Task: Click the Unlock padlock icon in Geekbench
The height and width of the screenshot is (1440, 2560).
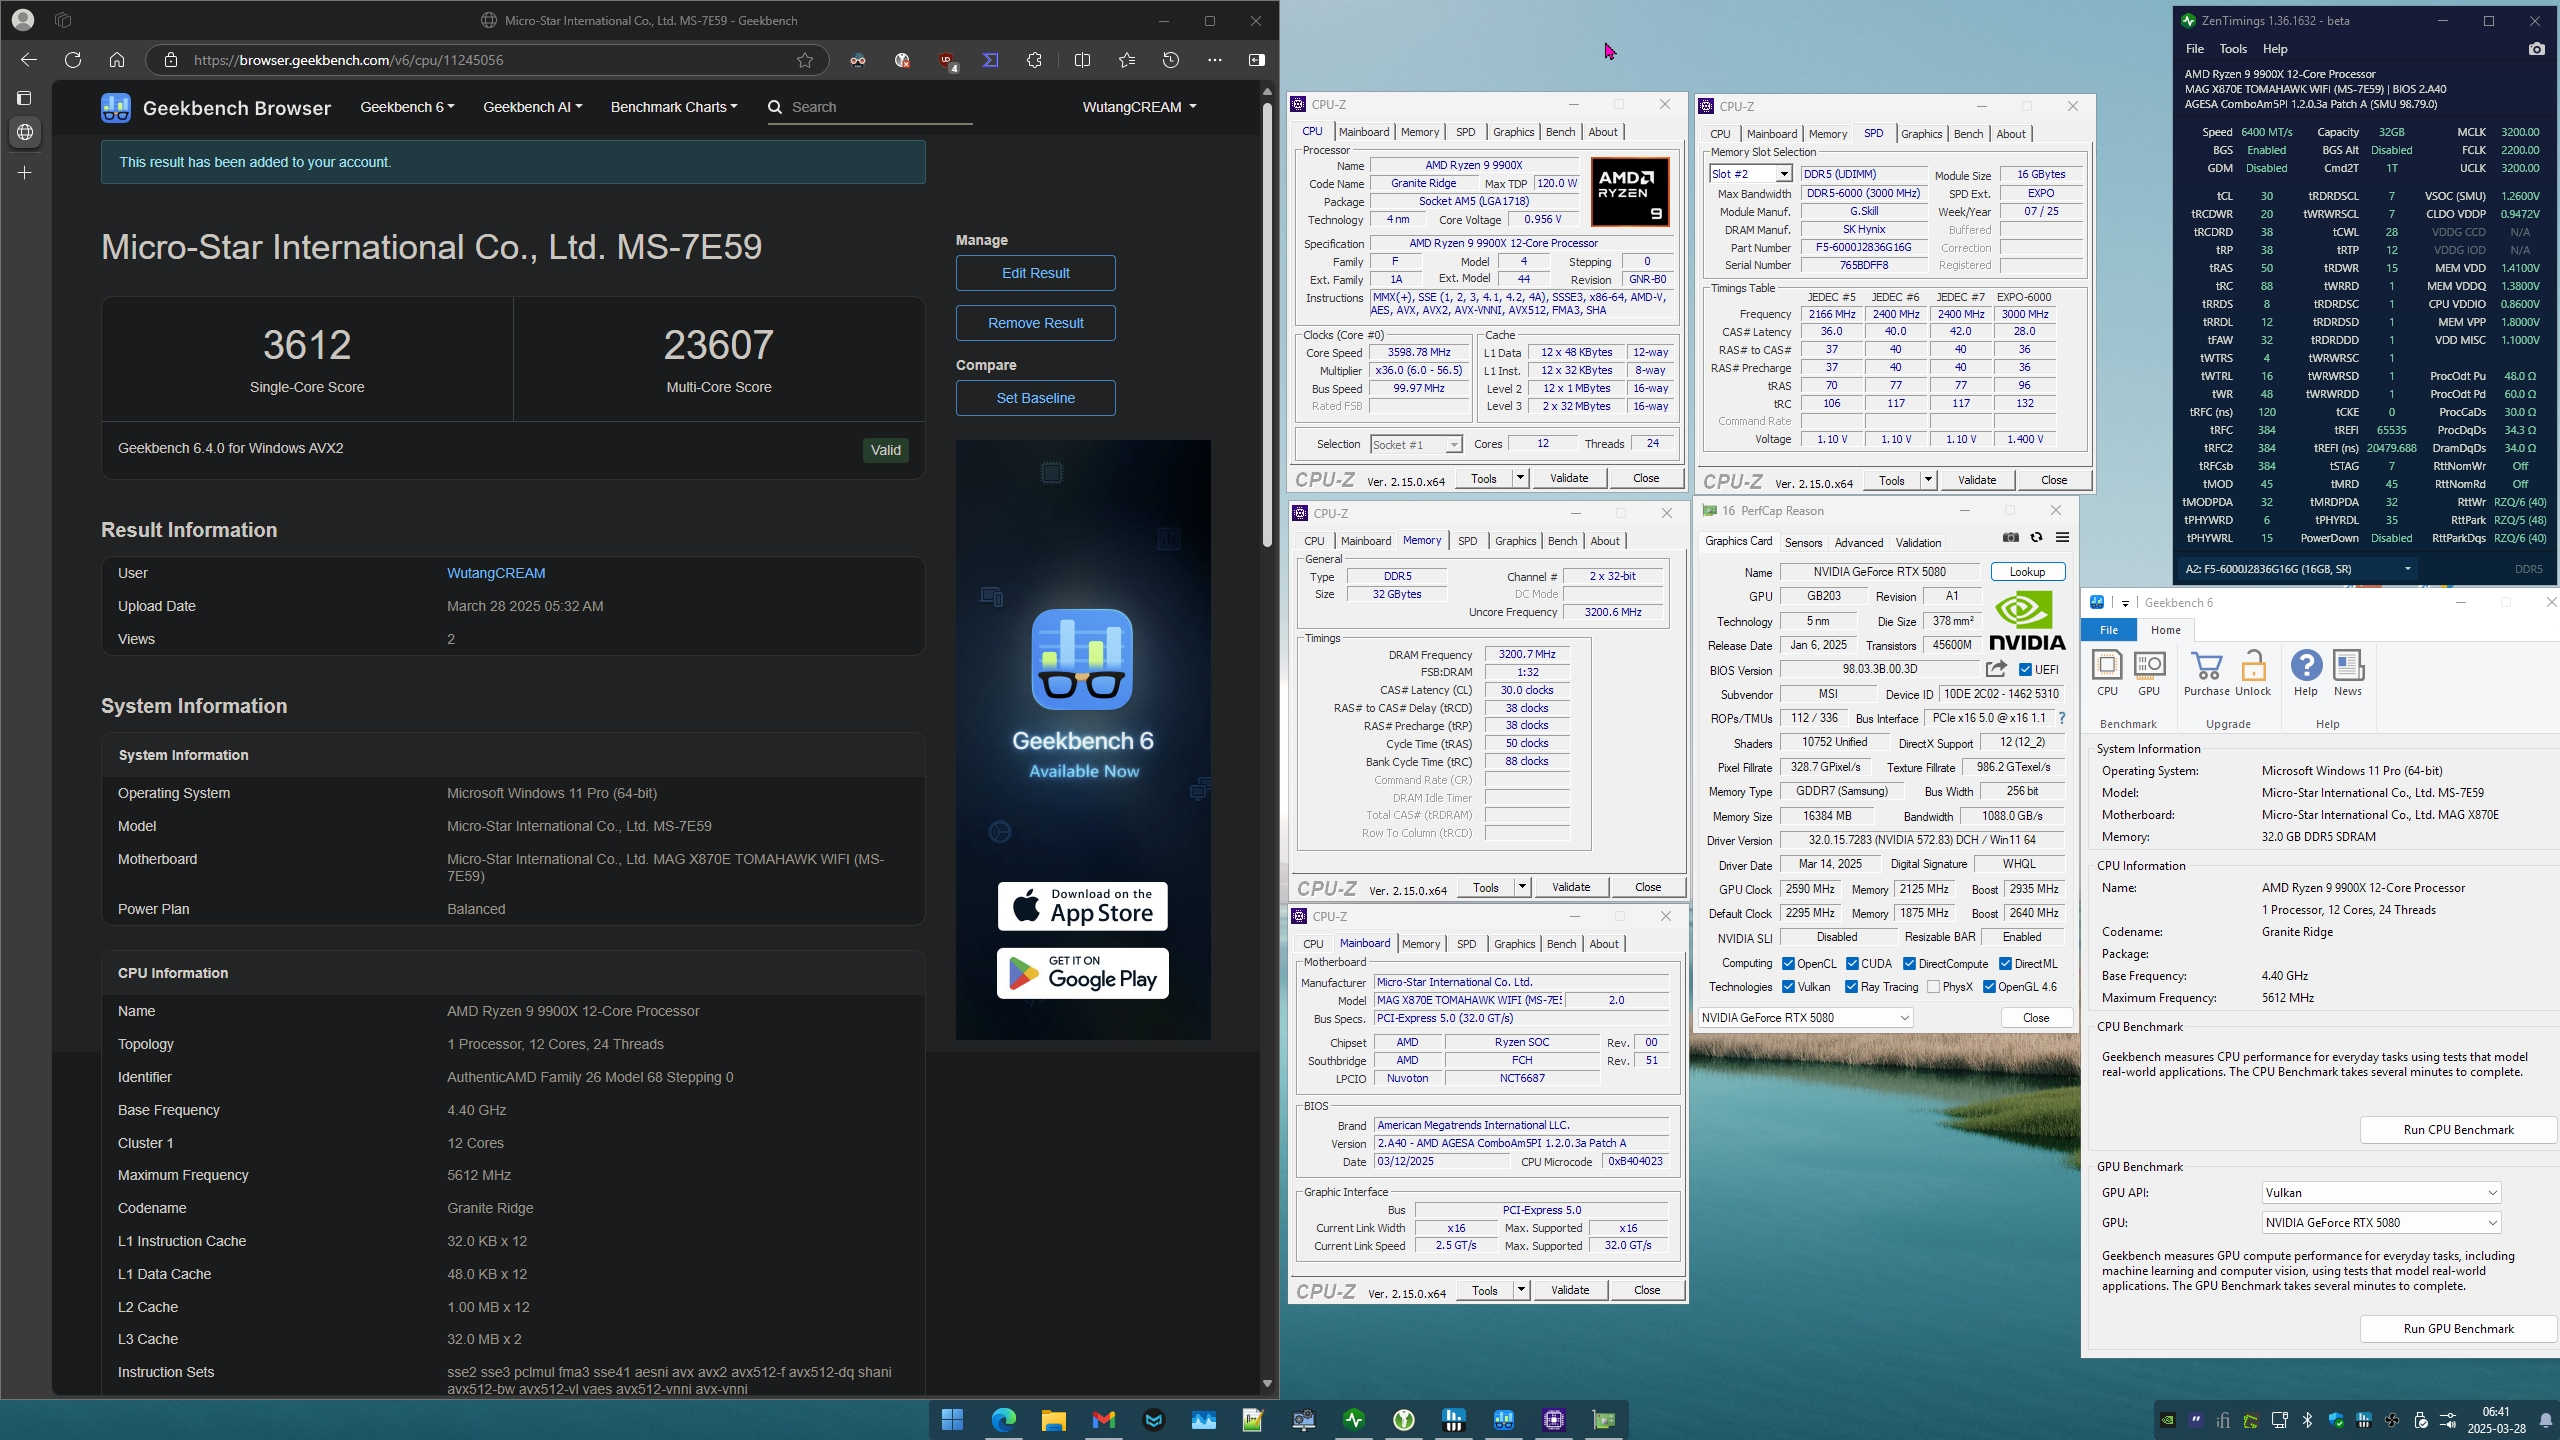Action: [2253, 672]
